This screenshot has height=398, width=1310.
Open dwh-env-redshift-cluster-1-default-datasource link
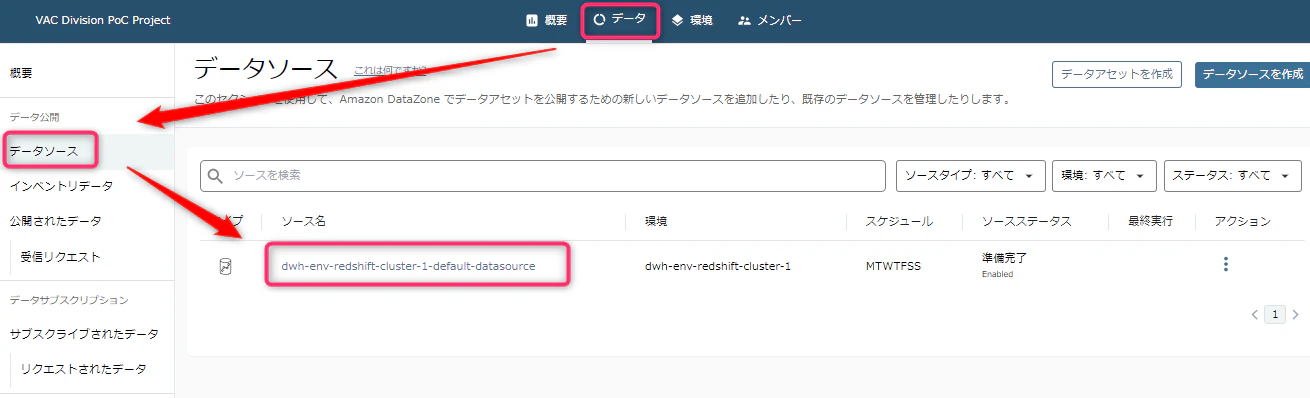click(x=409, y=266)
